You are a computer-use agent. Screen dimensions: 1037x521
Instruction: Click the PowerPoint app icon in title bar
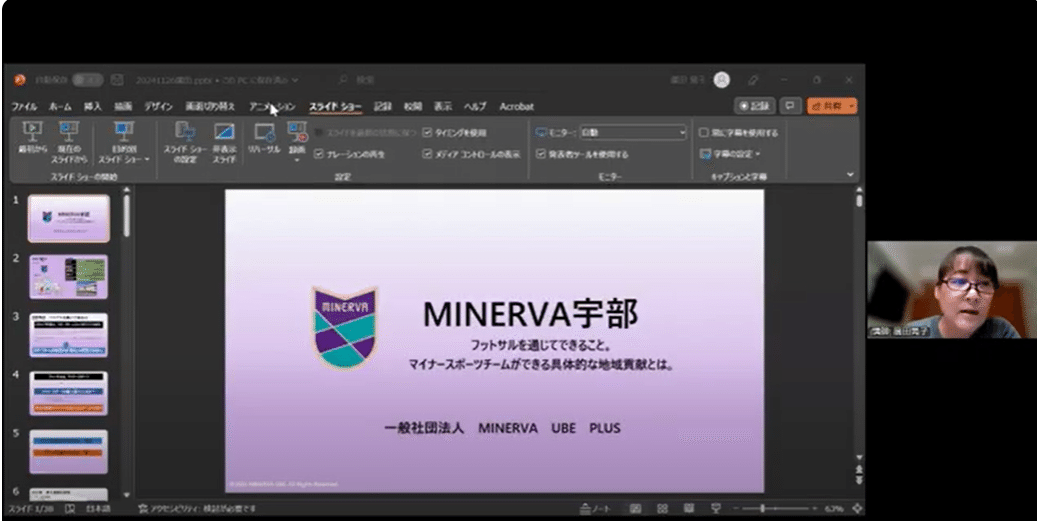[x=20, y=80]
